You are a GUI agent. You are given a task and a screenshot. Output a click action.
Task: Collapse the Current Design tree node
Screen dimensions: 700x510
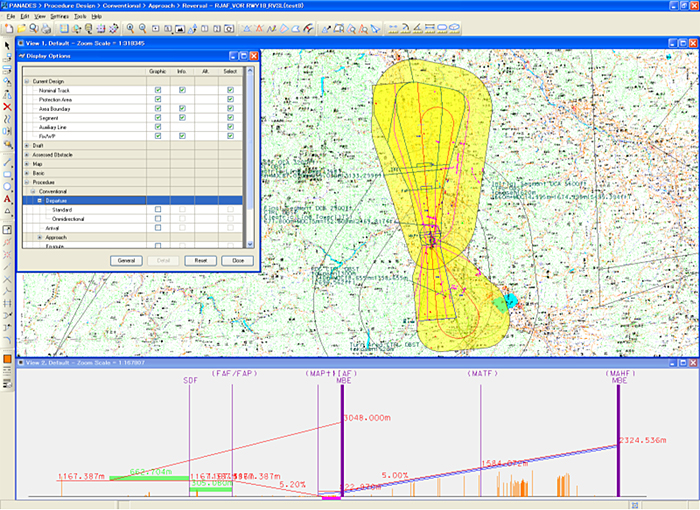27,81
